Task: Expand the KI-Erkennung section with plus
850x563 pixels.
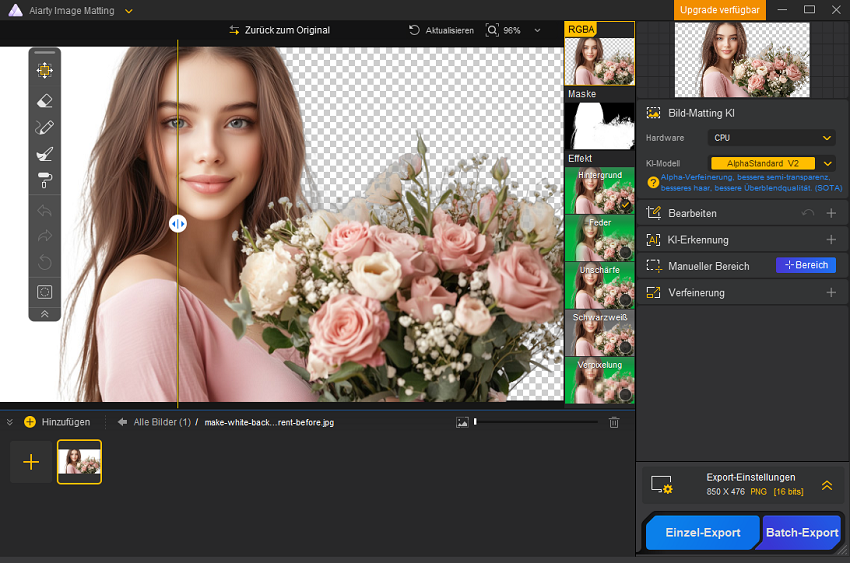Action: tap(831, 240)
